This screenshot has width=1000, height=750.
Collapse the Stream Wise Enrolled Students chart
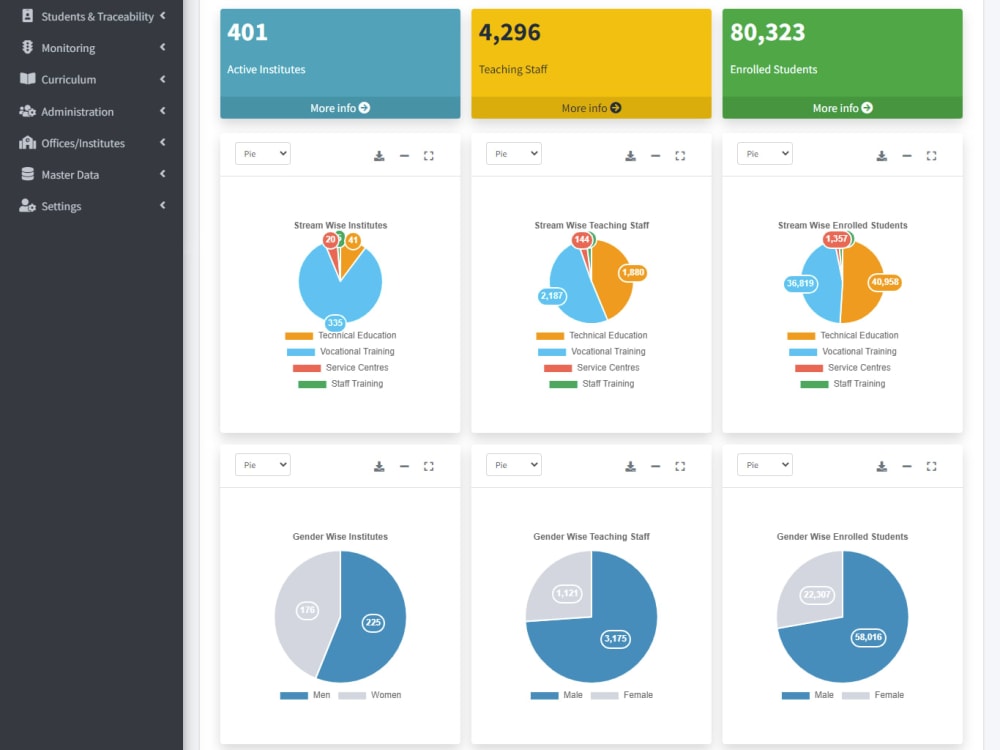[x=906, y=156]
